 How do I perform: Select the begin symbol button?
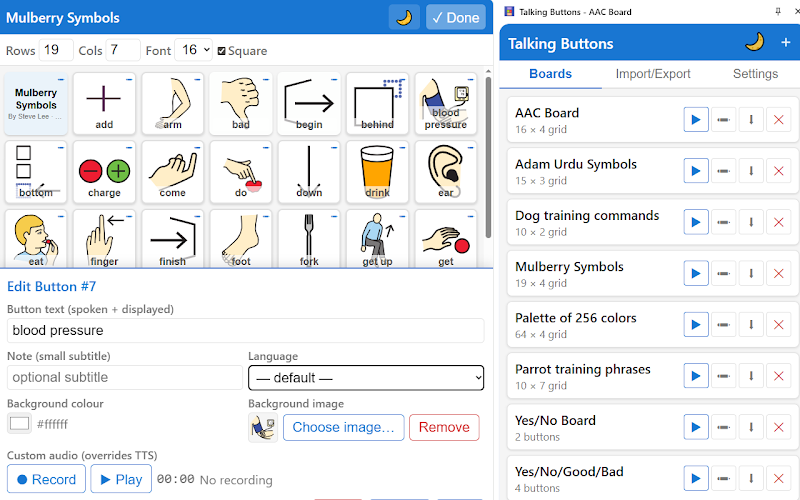click(309, 104)
